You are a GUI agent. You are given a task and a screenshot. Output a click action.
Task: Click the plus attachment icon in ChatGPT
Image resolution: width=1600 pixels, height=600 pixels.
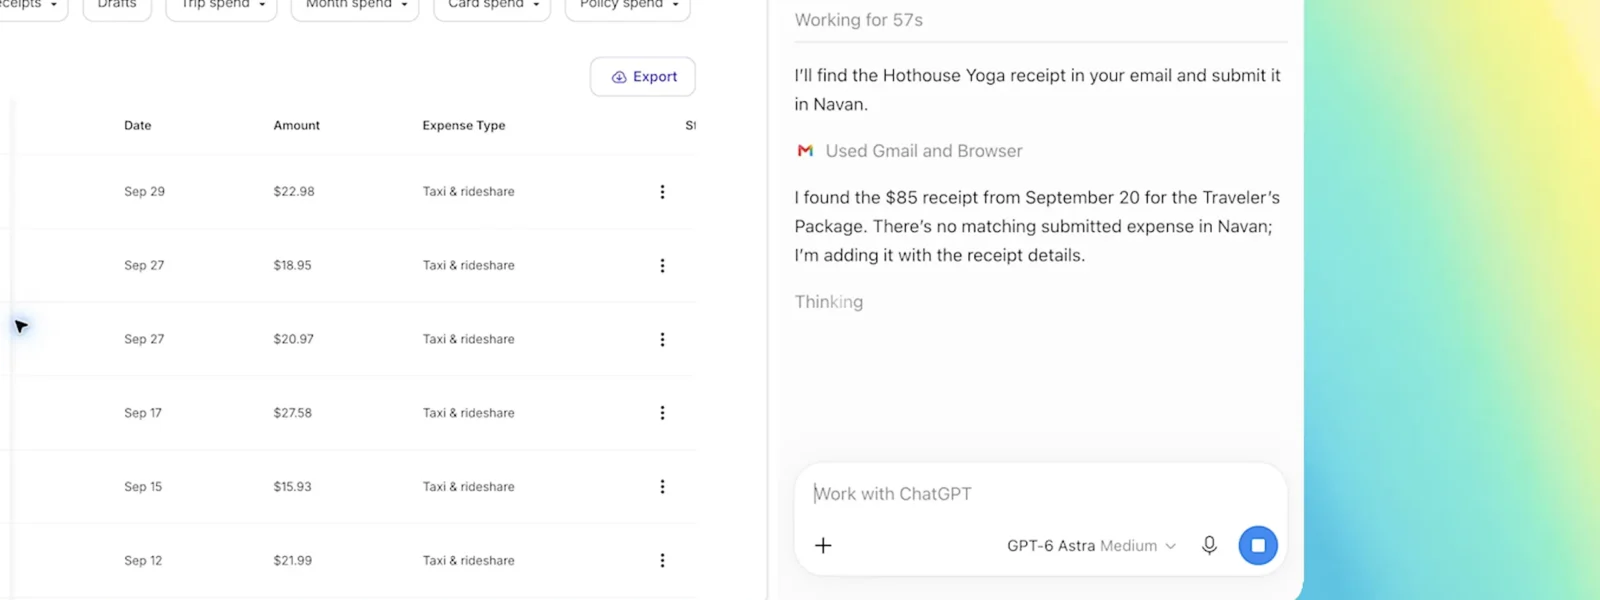[x=823, y=545]
